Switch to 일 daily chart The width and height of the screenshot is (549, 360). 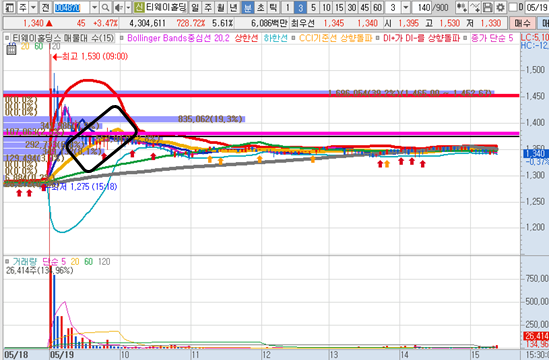click(x=195, y=7)
